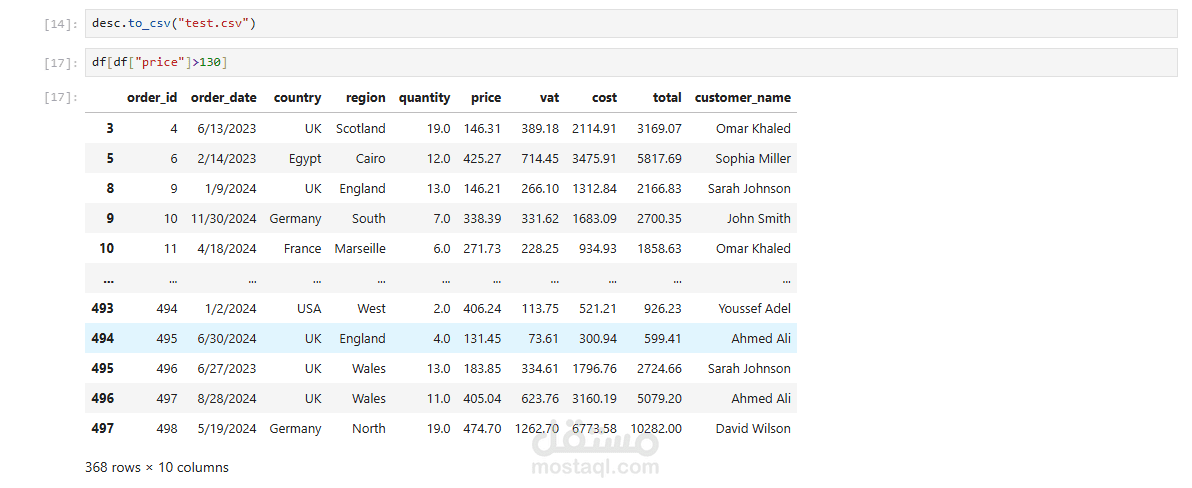Screen dimensions: 1192x488
Task: Select the quantity column header
Action: tap(424, 97)
